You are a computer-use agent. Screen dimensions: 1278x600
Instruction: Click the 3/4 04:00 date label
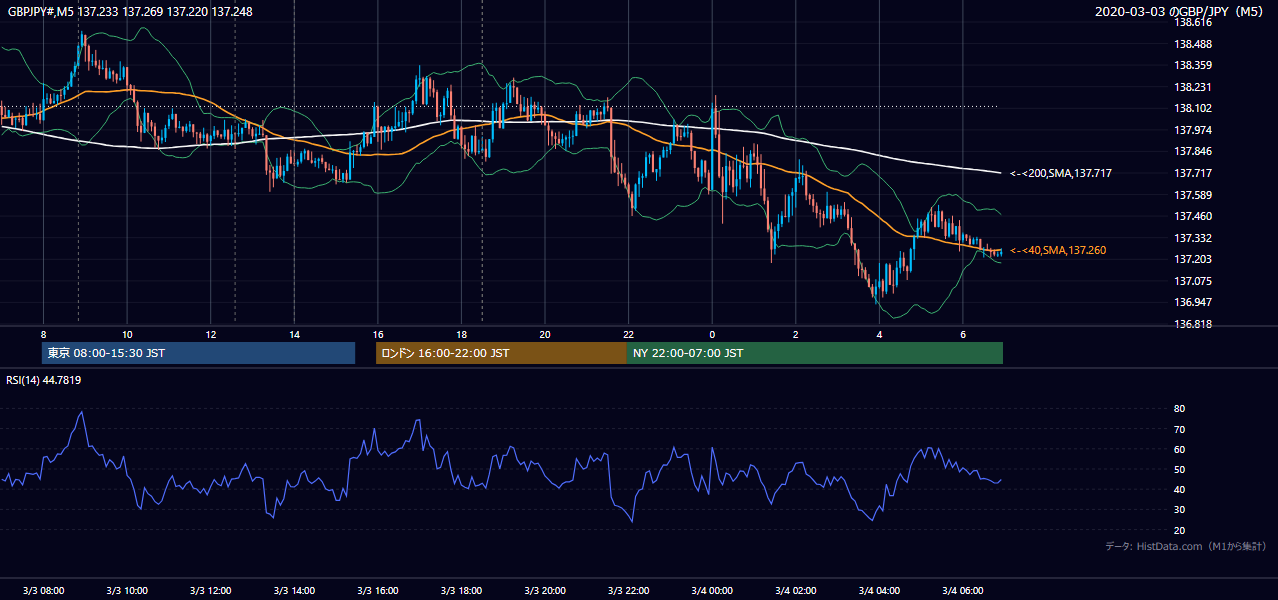pyautogui.click(x=879, y=590)
